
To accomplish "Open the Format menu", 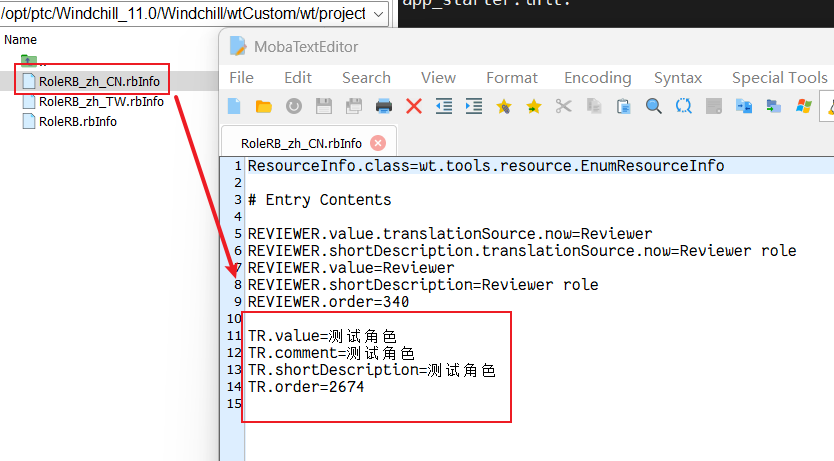I will (512, 78).
